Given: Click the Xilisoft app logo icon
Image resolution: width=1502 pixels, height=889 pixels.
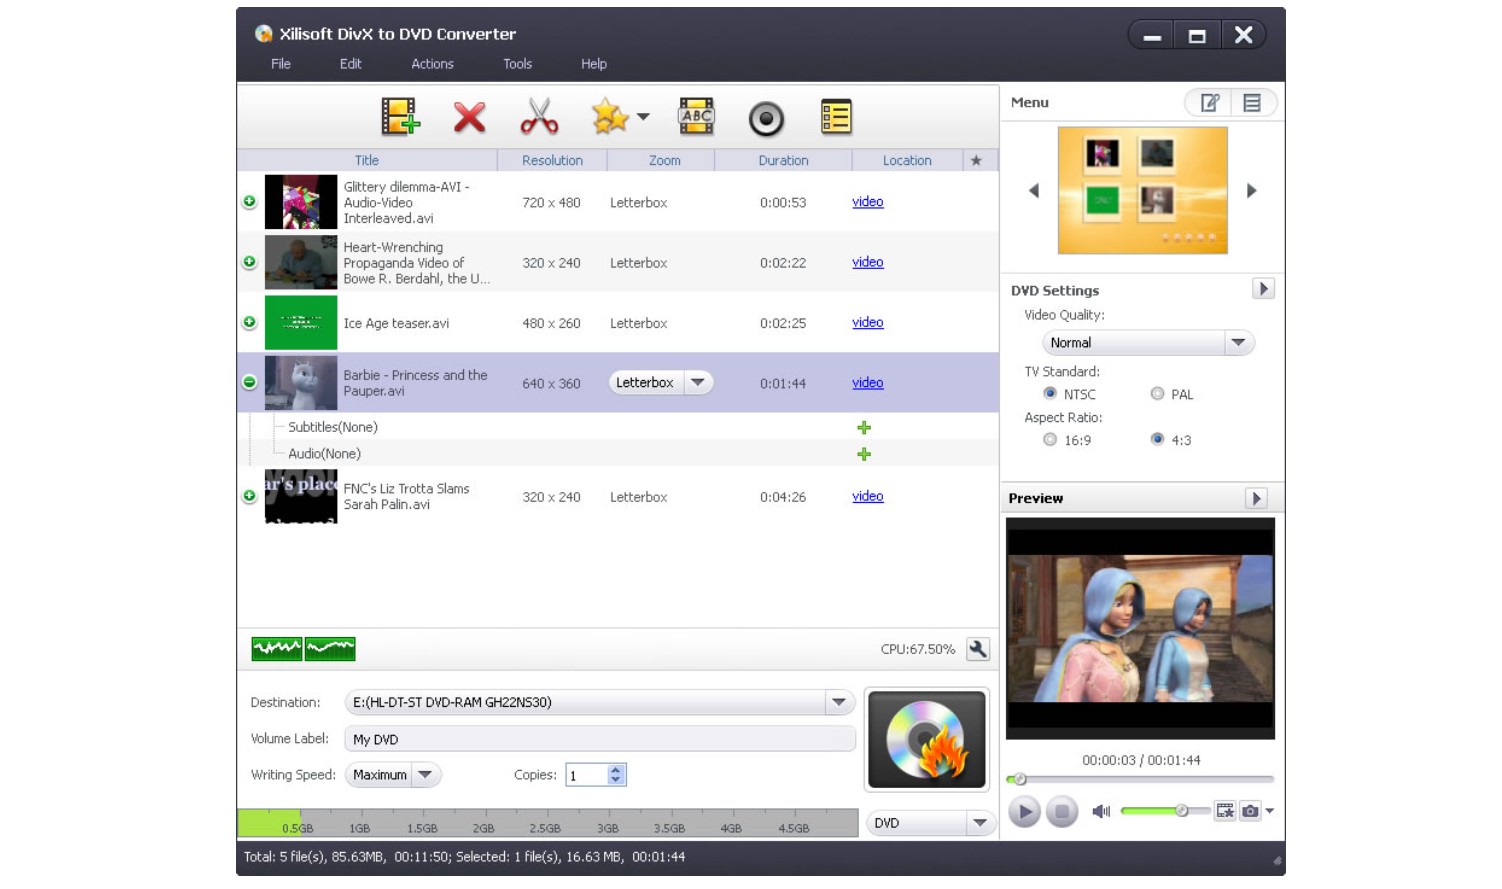Looking at the screenshot, I should [263, 34].
